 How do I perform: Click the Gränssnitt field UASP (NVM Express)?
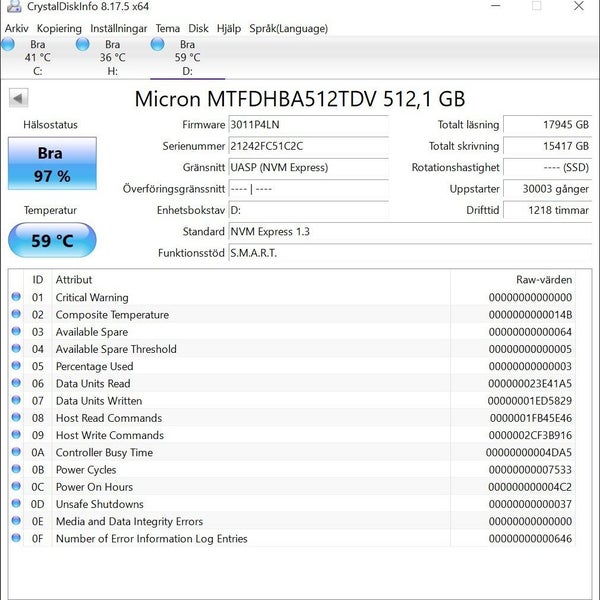308,168
